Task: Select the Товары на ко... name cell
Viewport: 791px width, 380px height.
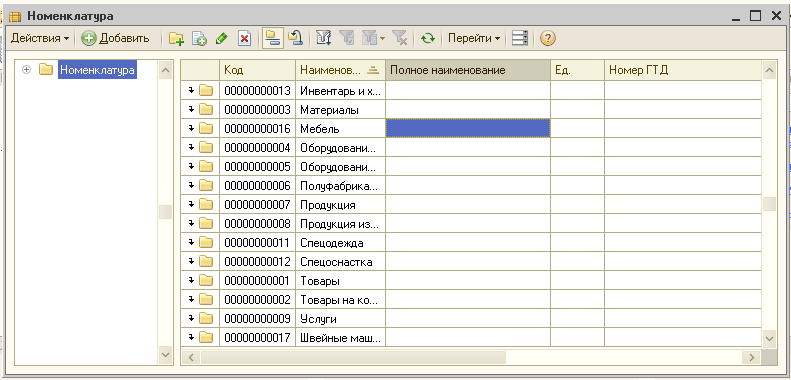Action: (x=341, y=300)
